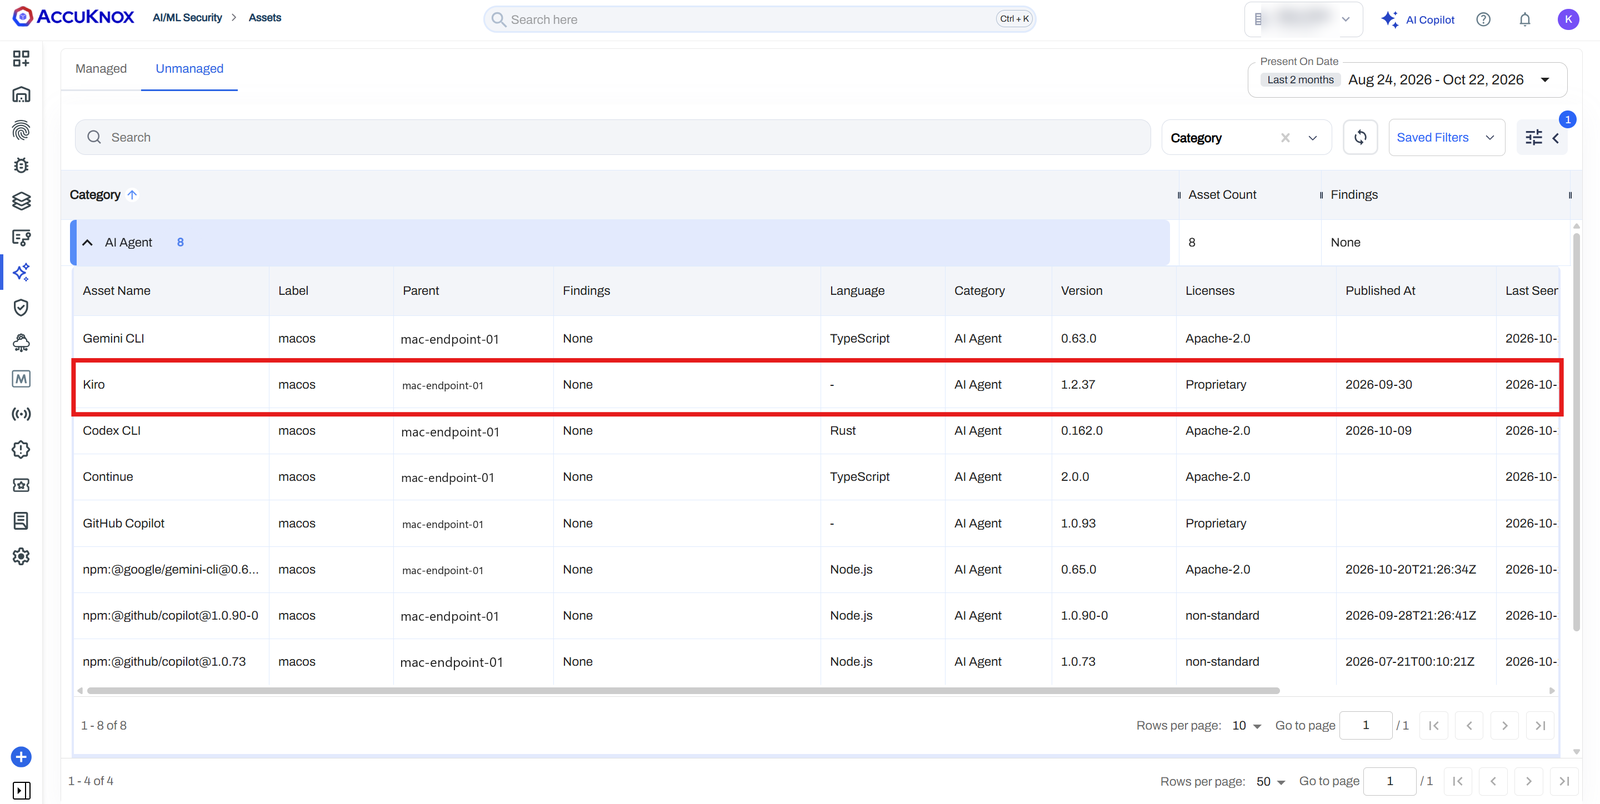
Task: Open the tenant selector dropdown in header
Action: 1303,19
